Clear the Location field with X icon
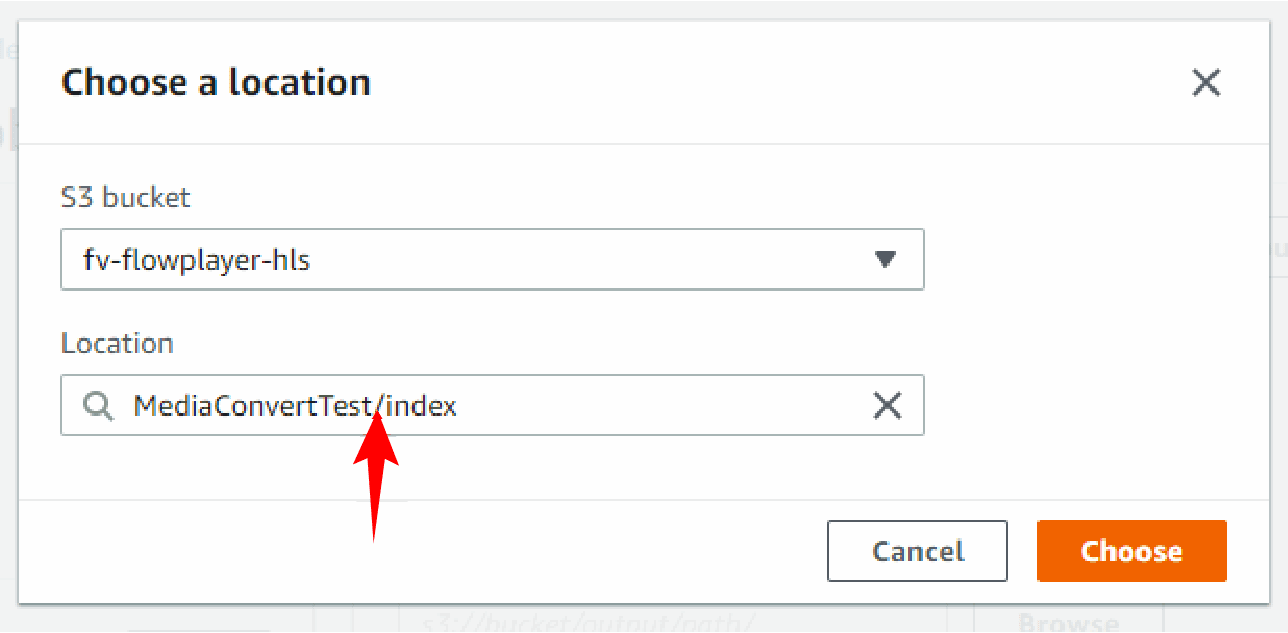Image resolution: width=1288 pixels, height=633 pixels. [x=887, y=405]
